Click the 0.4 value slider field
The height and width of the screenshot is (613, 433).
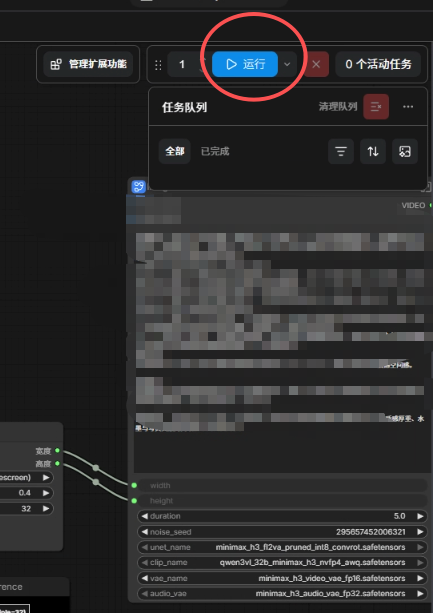(x=25, y=493)
